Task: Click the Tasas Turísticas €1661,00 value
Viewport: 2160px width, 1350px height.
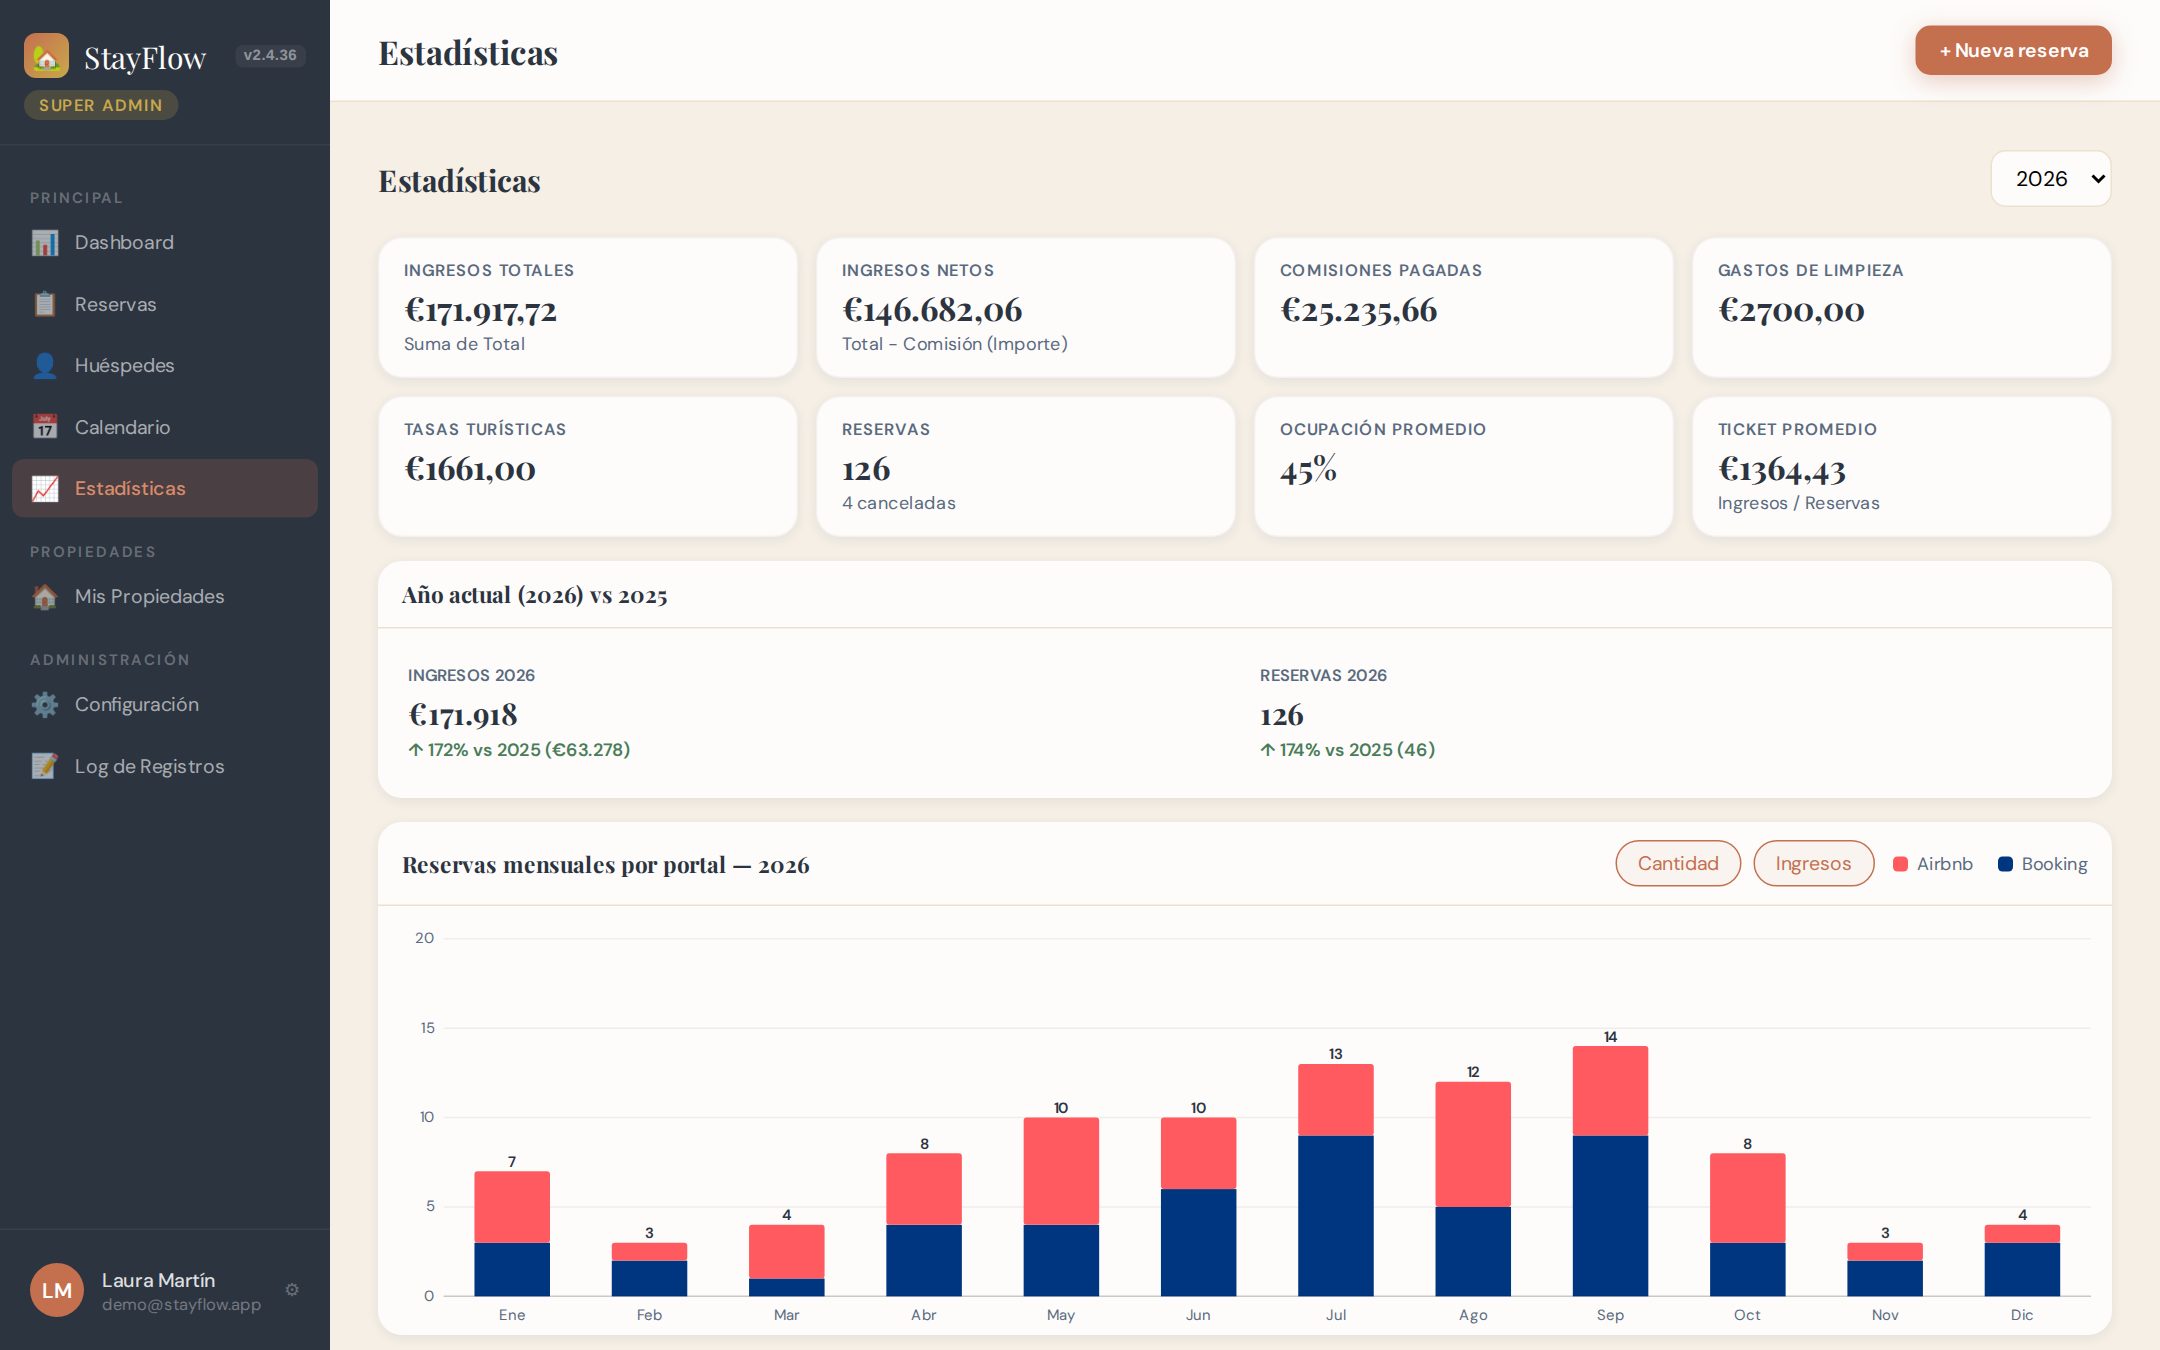Action: pos(470,469)
